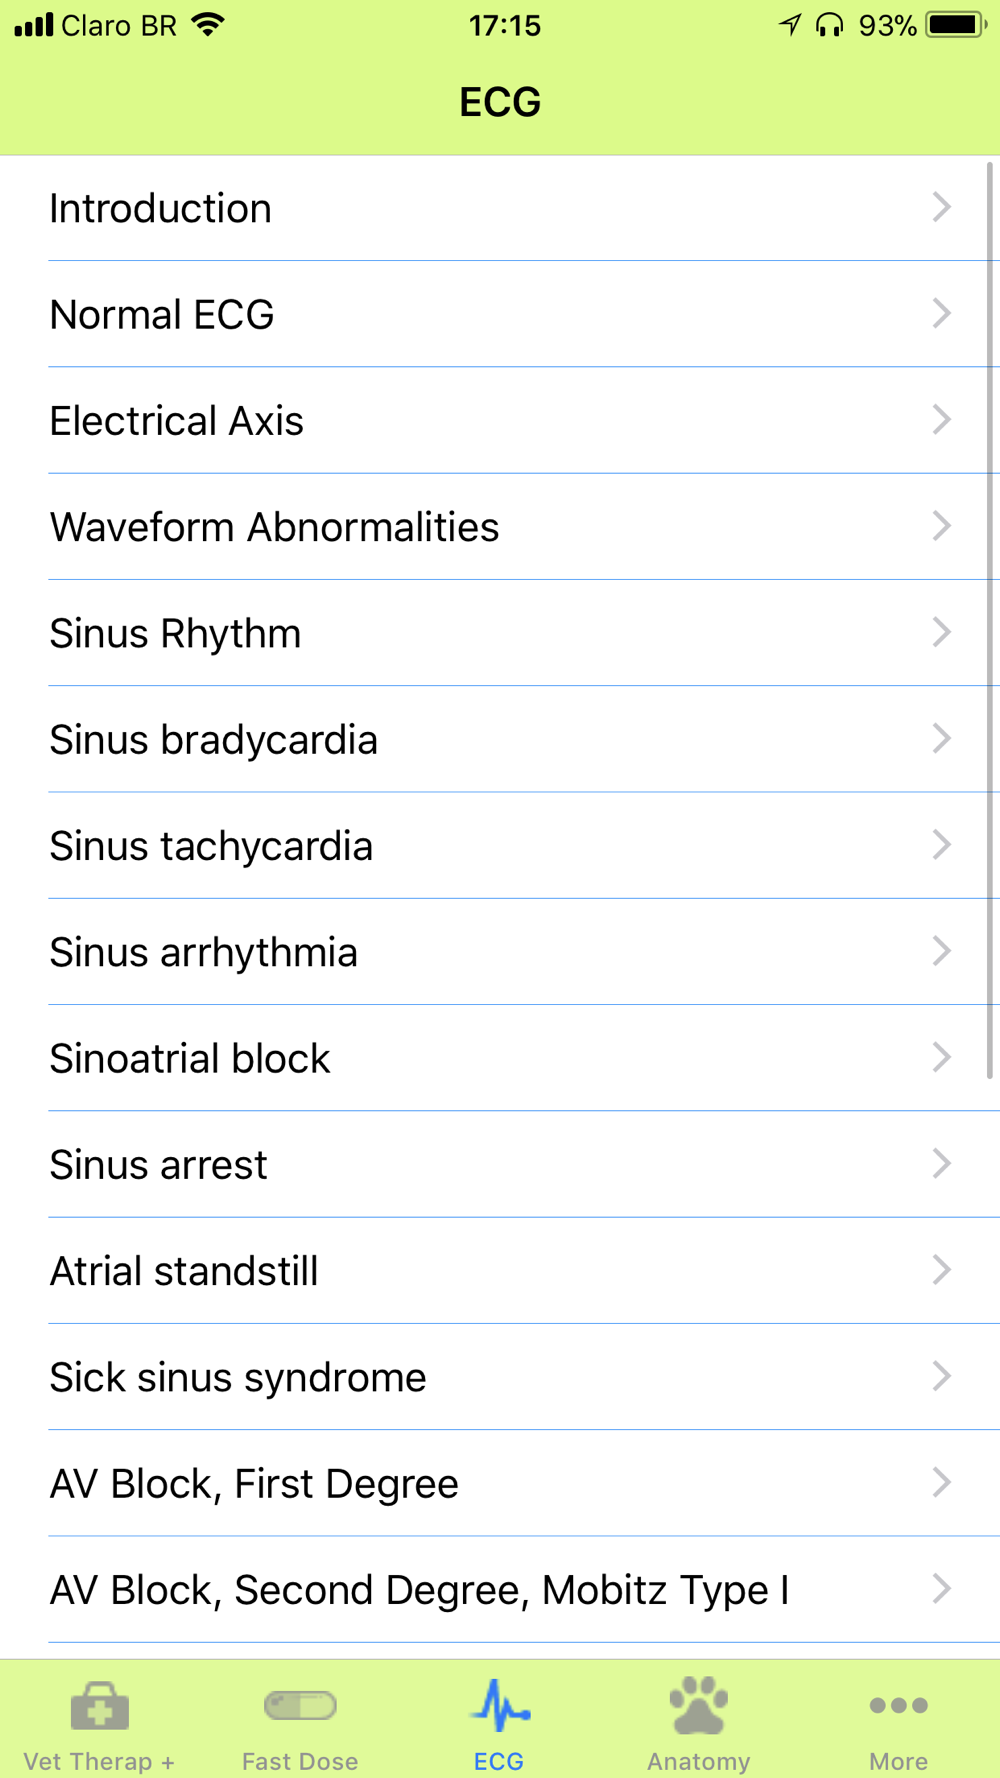Image resolution: width=1000 pixels, height=1778 pixels.
Task: Select the ECG heartbeat waveform icon
Action: tap(500, 1706)
